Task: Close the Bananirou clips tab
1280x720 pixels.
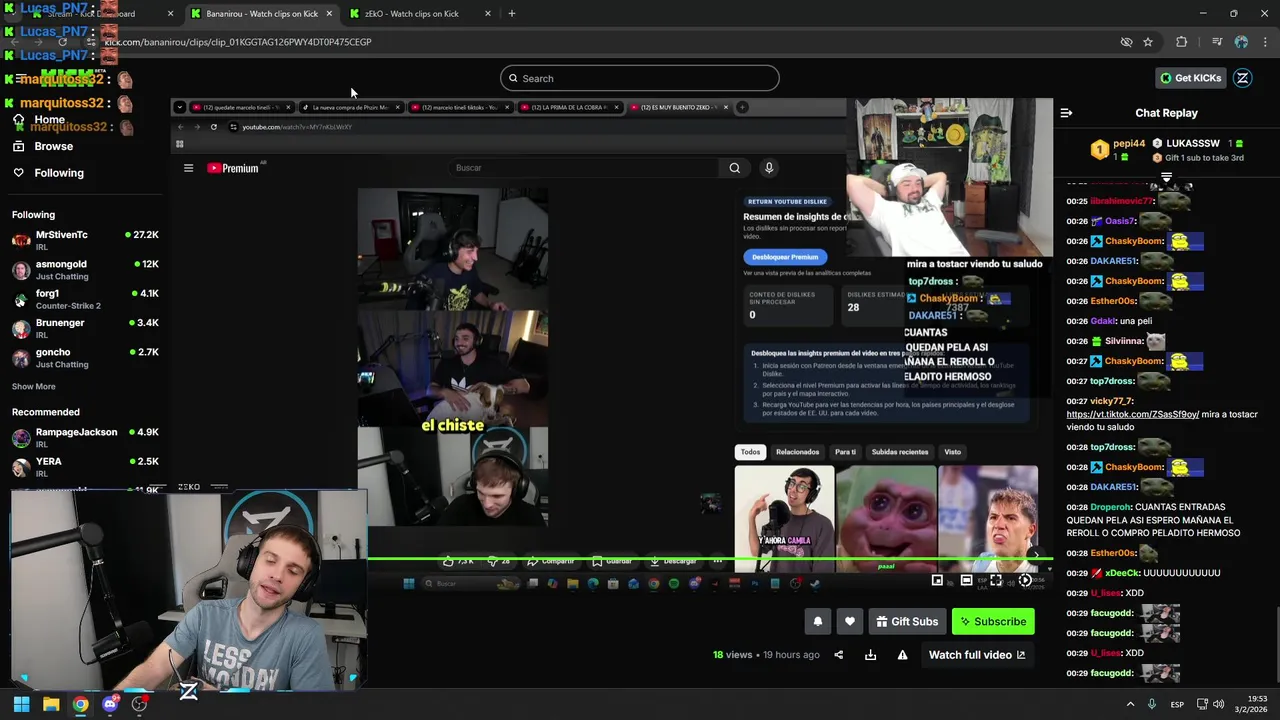Action: coord(329,14)
